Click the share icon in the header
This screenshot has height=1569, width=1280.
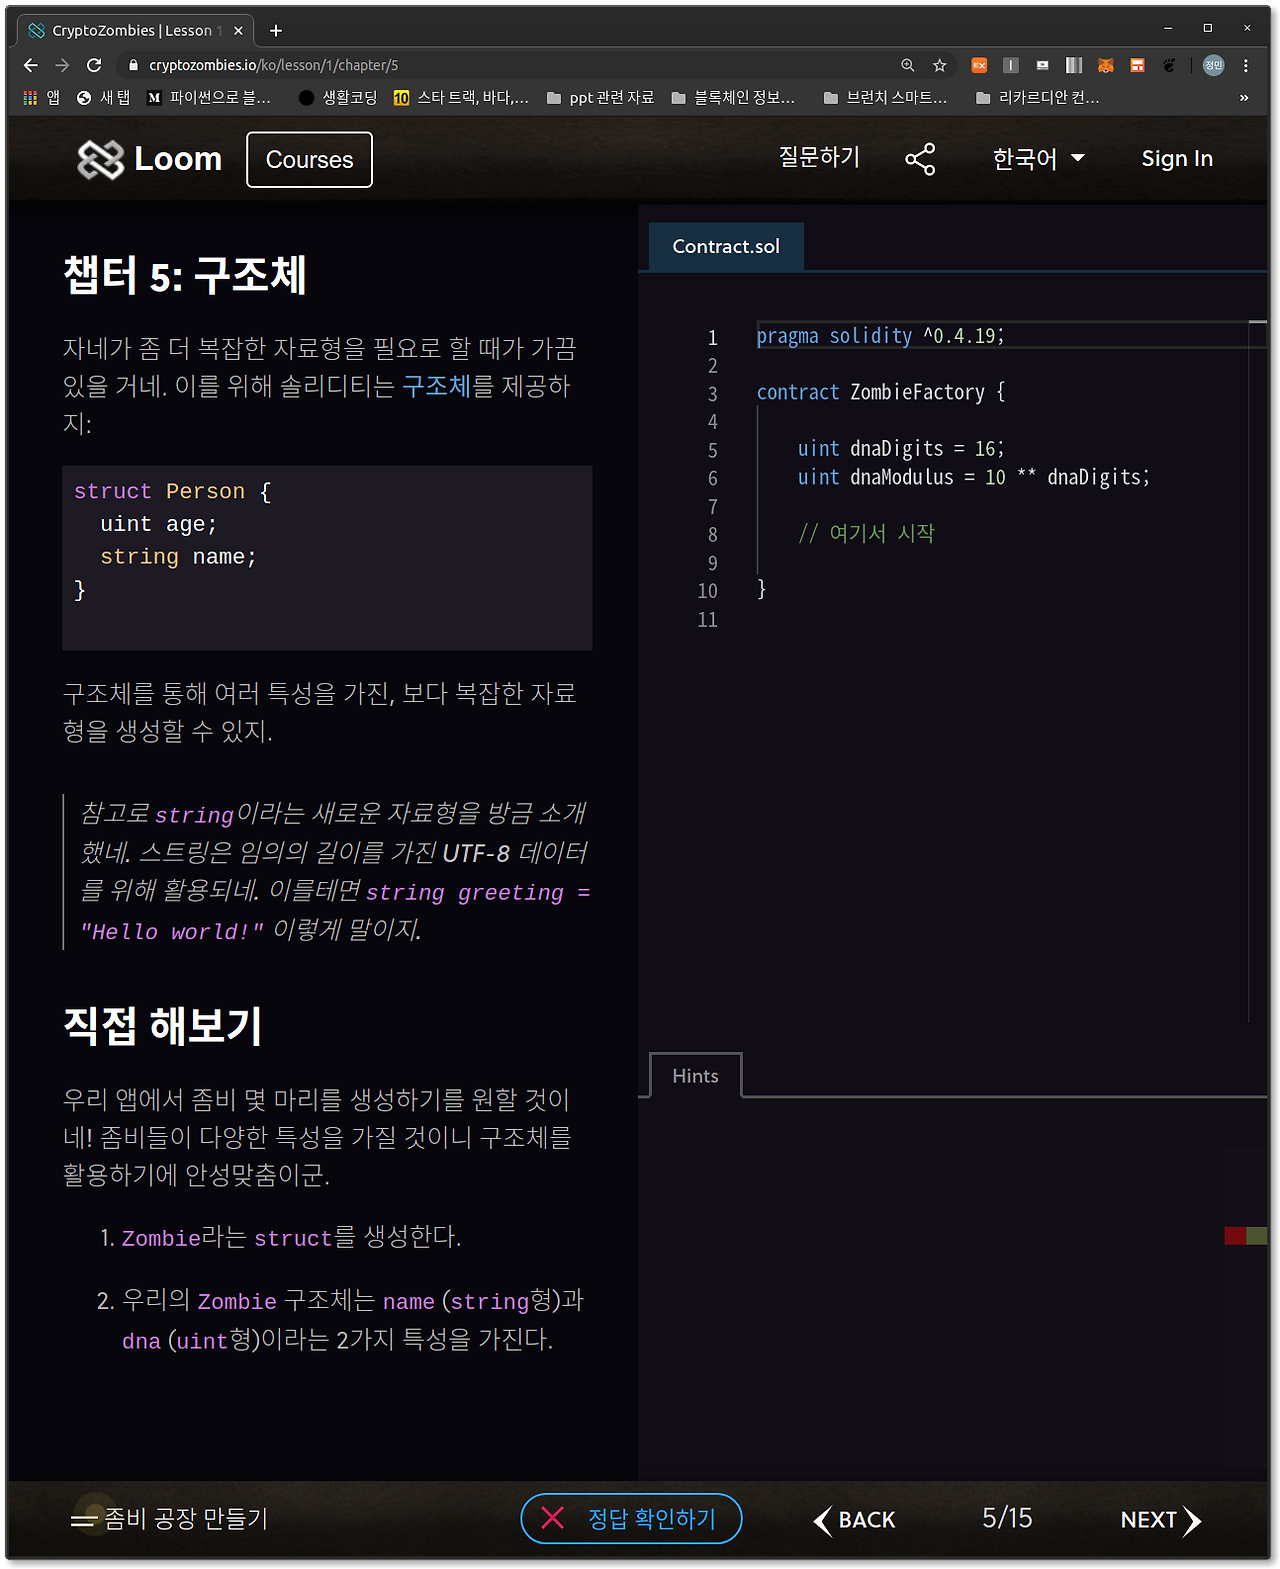tap(920, 159)
